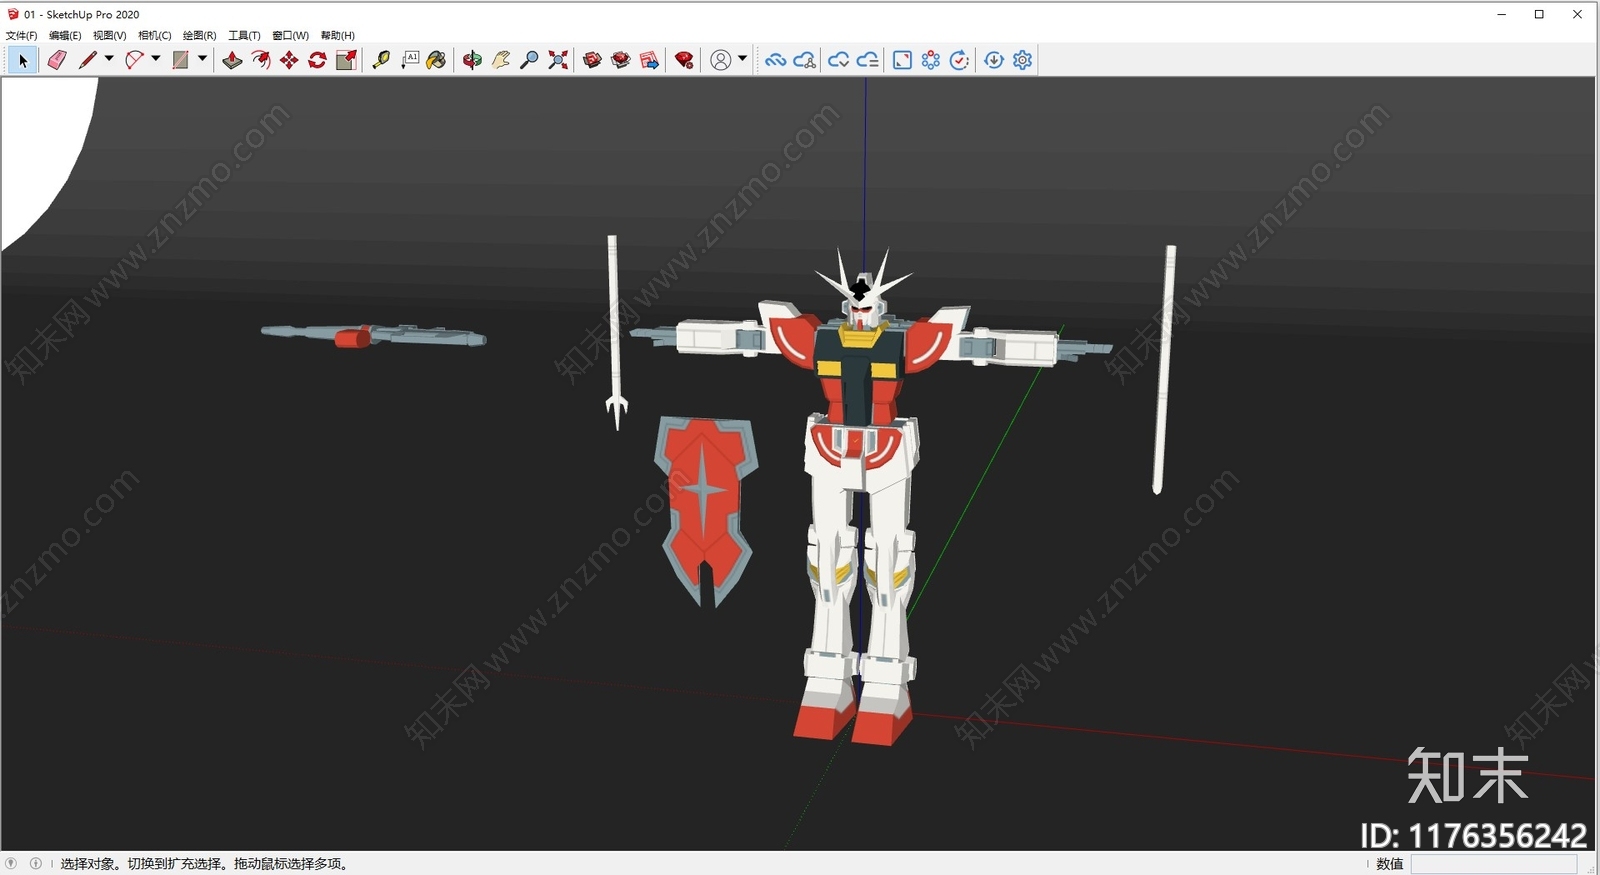The width and height of the screenshot is (1600, 875).
Task: Open 3D Warehouse
Action: 592,60
